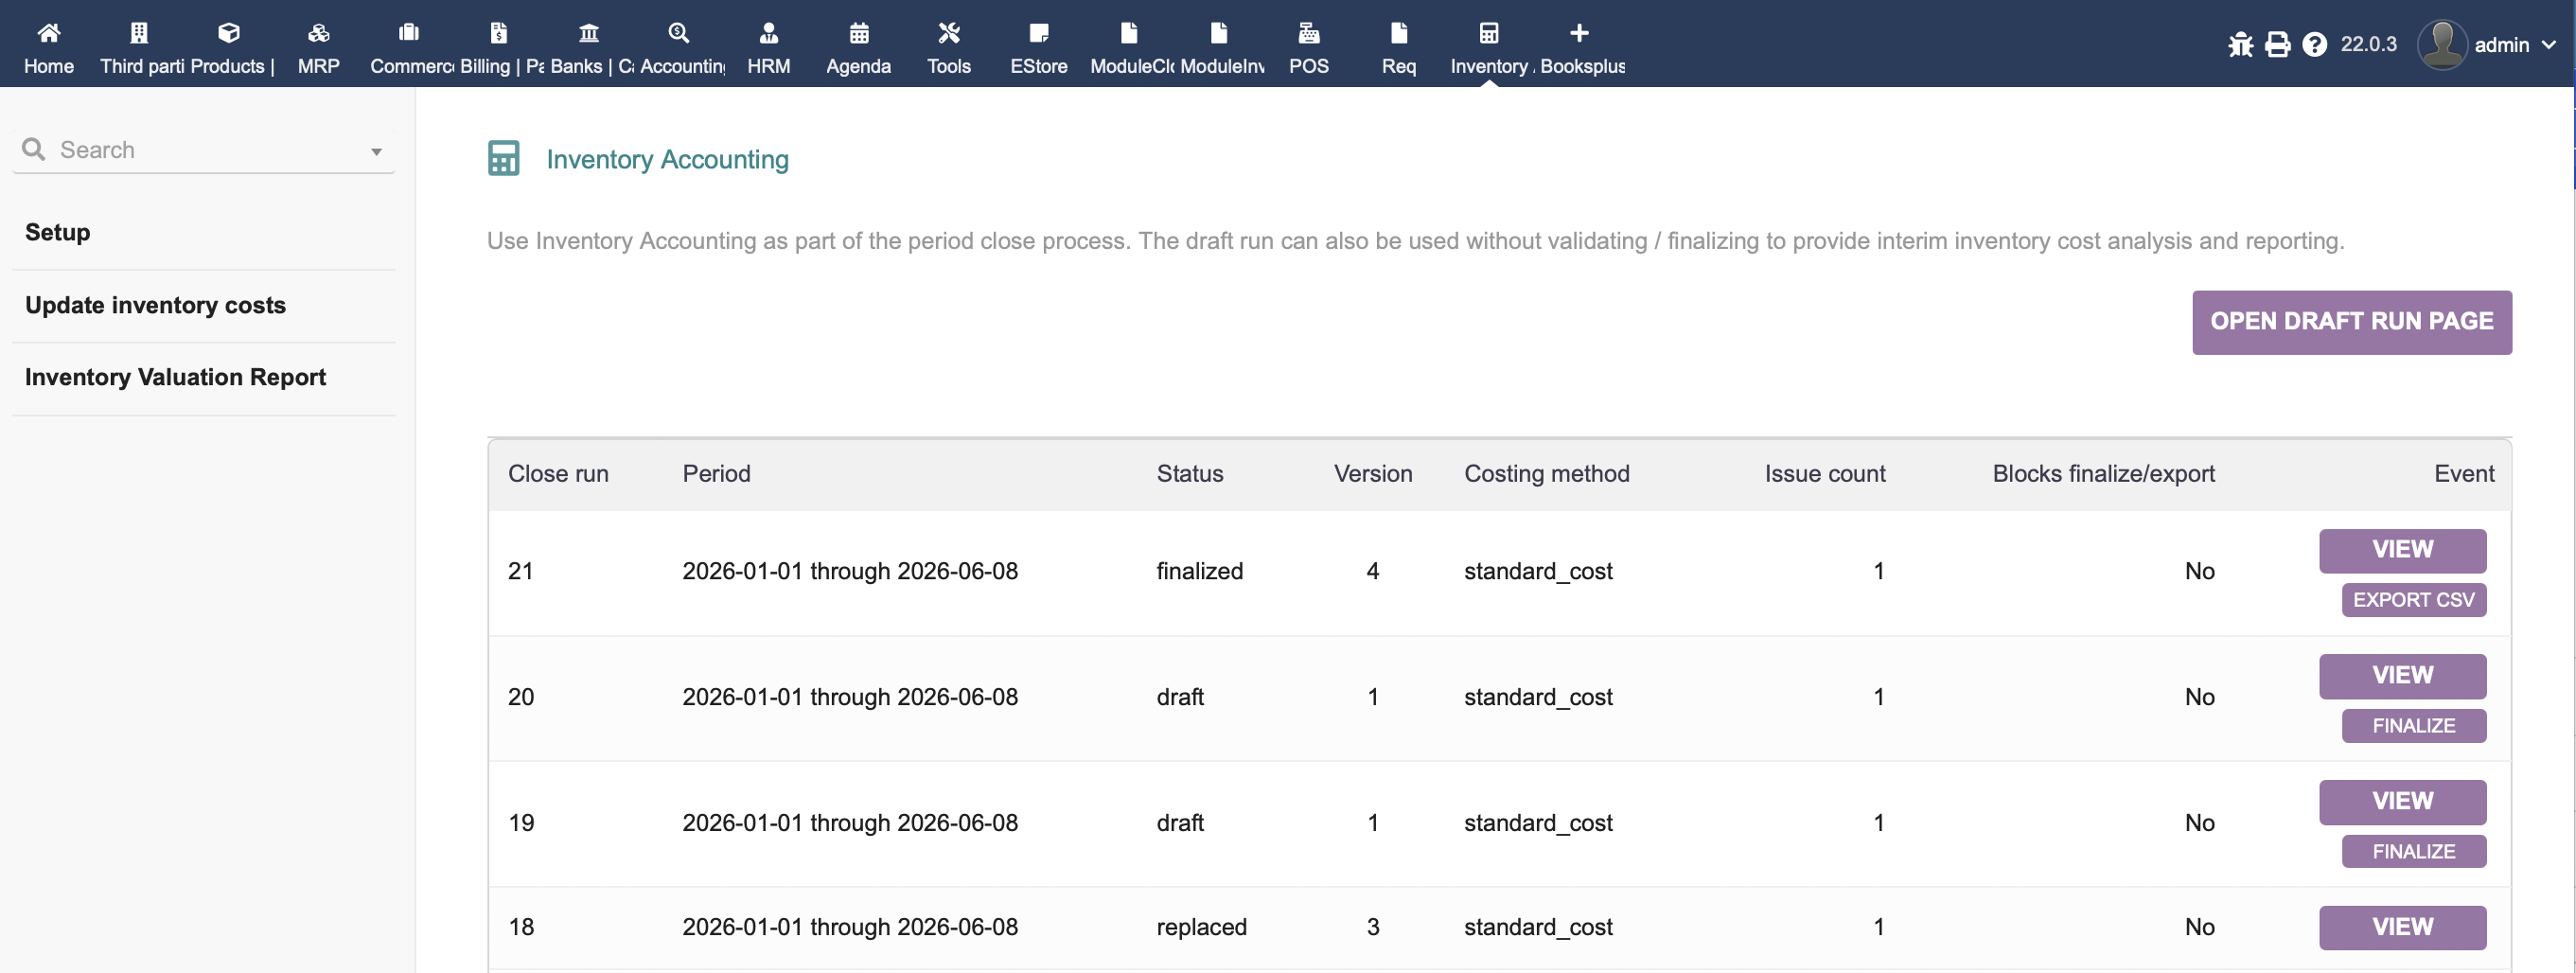Click the Issue count column header
Viewport: 2576px width, 973px height.
[x=1825, y=474]
